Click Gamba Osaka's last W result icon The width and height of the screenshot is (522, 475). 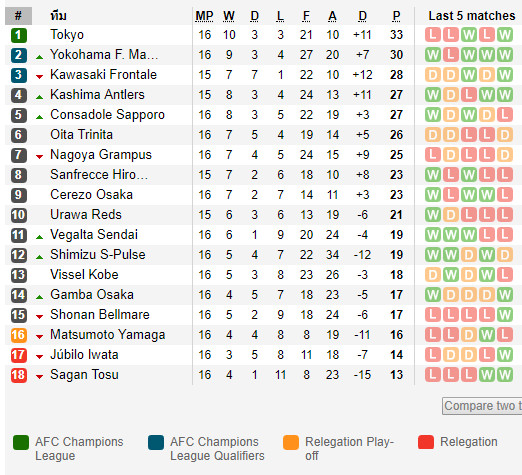click(505, 295)
